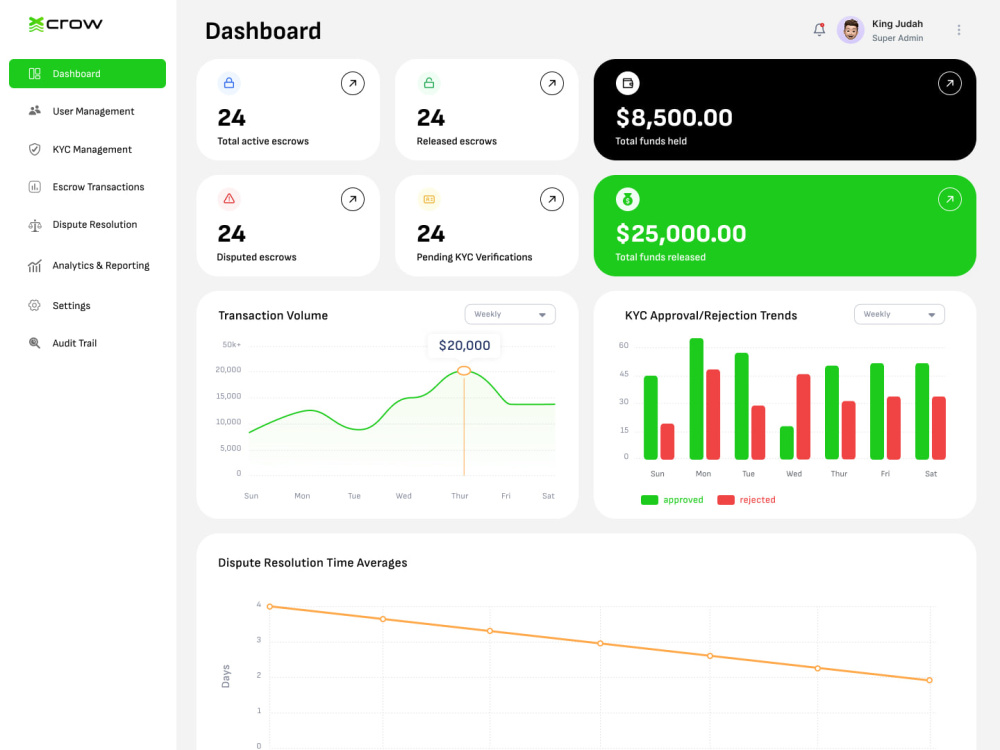Click the Thursday peak marker on volume chart

point(464,371)
